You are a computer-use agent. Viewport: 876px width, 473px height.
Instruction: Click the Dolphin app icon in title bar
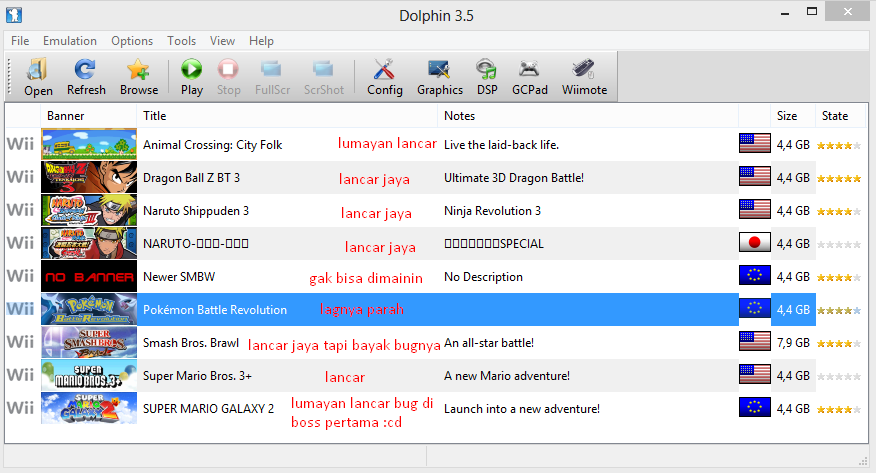coord(14,15)
